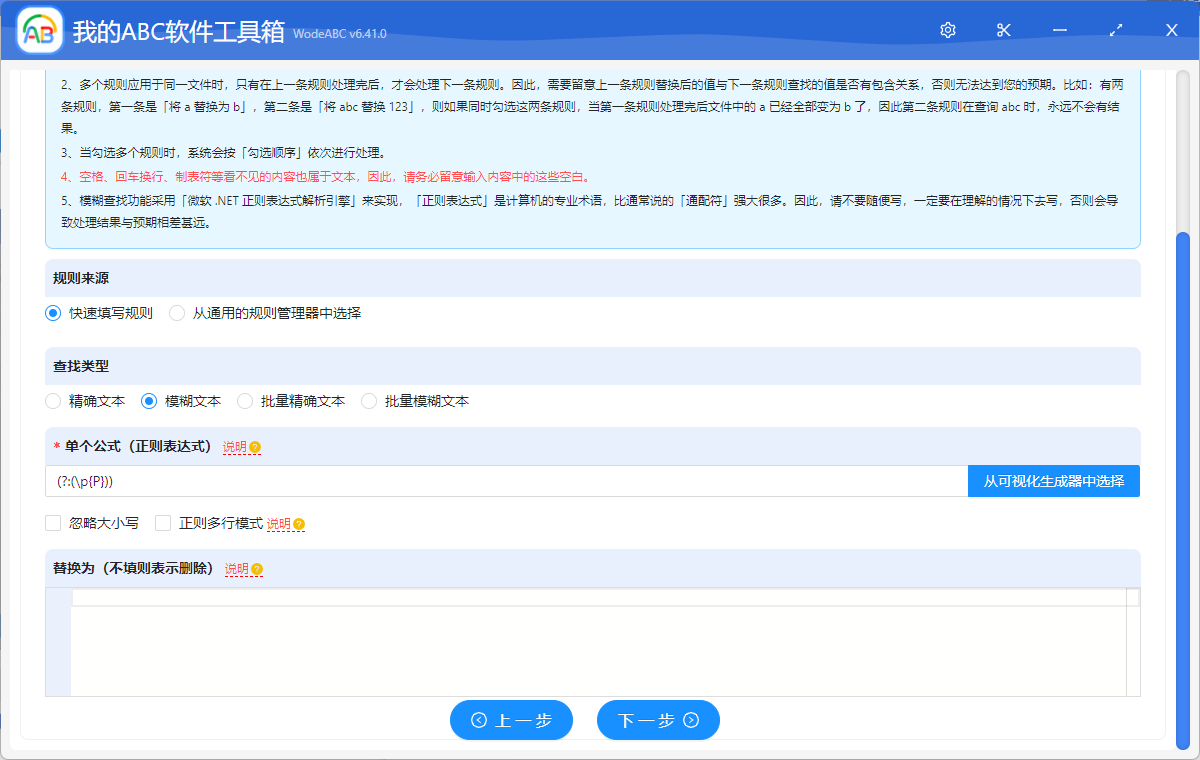Select the 精确文本 search type

52,401
